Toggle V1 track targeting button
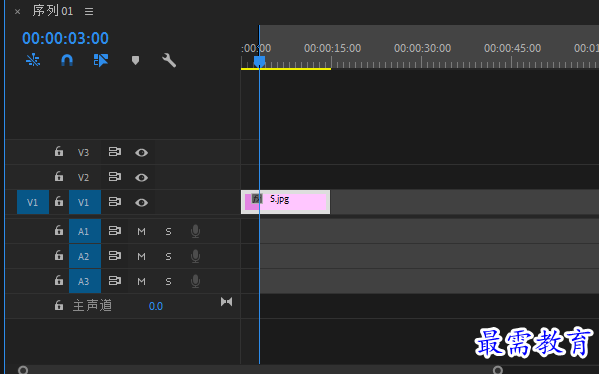Viewport: 599px width, 374px height. coord(85,202)
